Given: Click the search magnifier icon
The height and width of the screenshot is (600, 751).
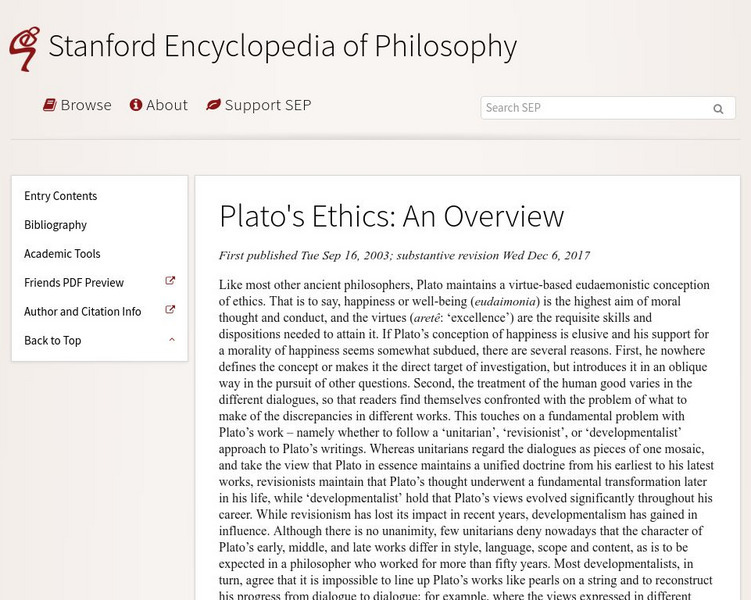Looking at the screenshot, I should tap(718, 109).
